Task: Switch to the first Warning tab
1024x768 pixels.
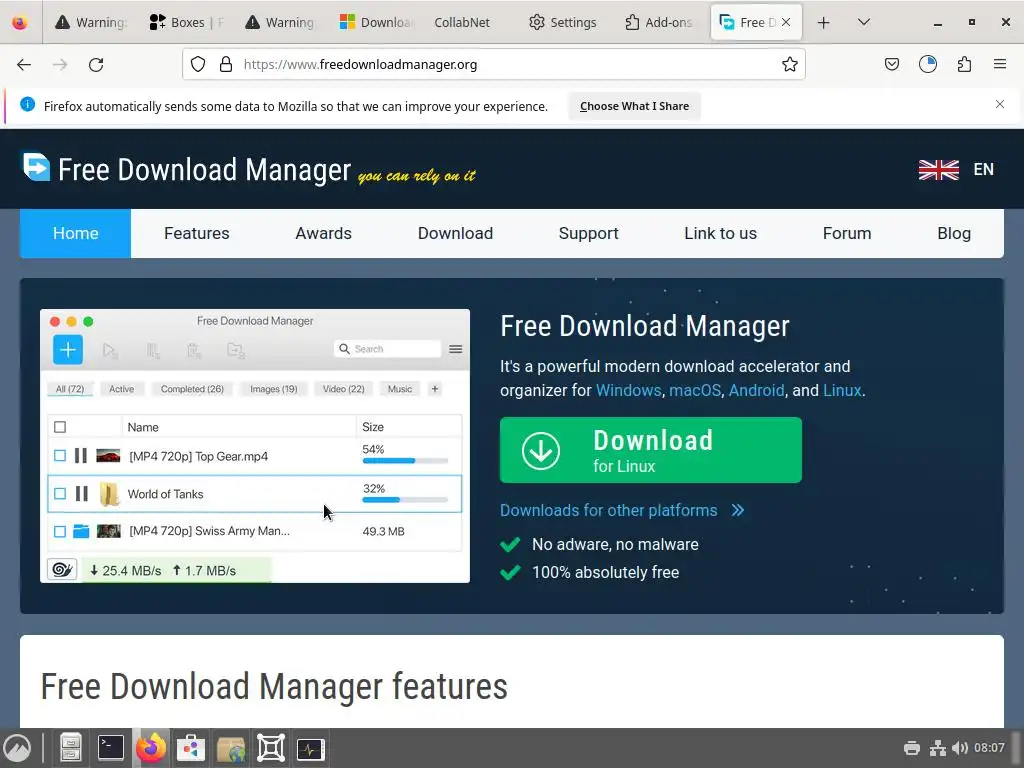Action: tap(91, 22)
